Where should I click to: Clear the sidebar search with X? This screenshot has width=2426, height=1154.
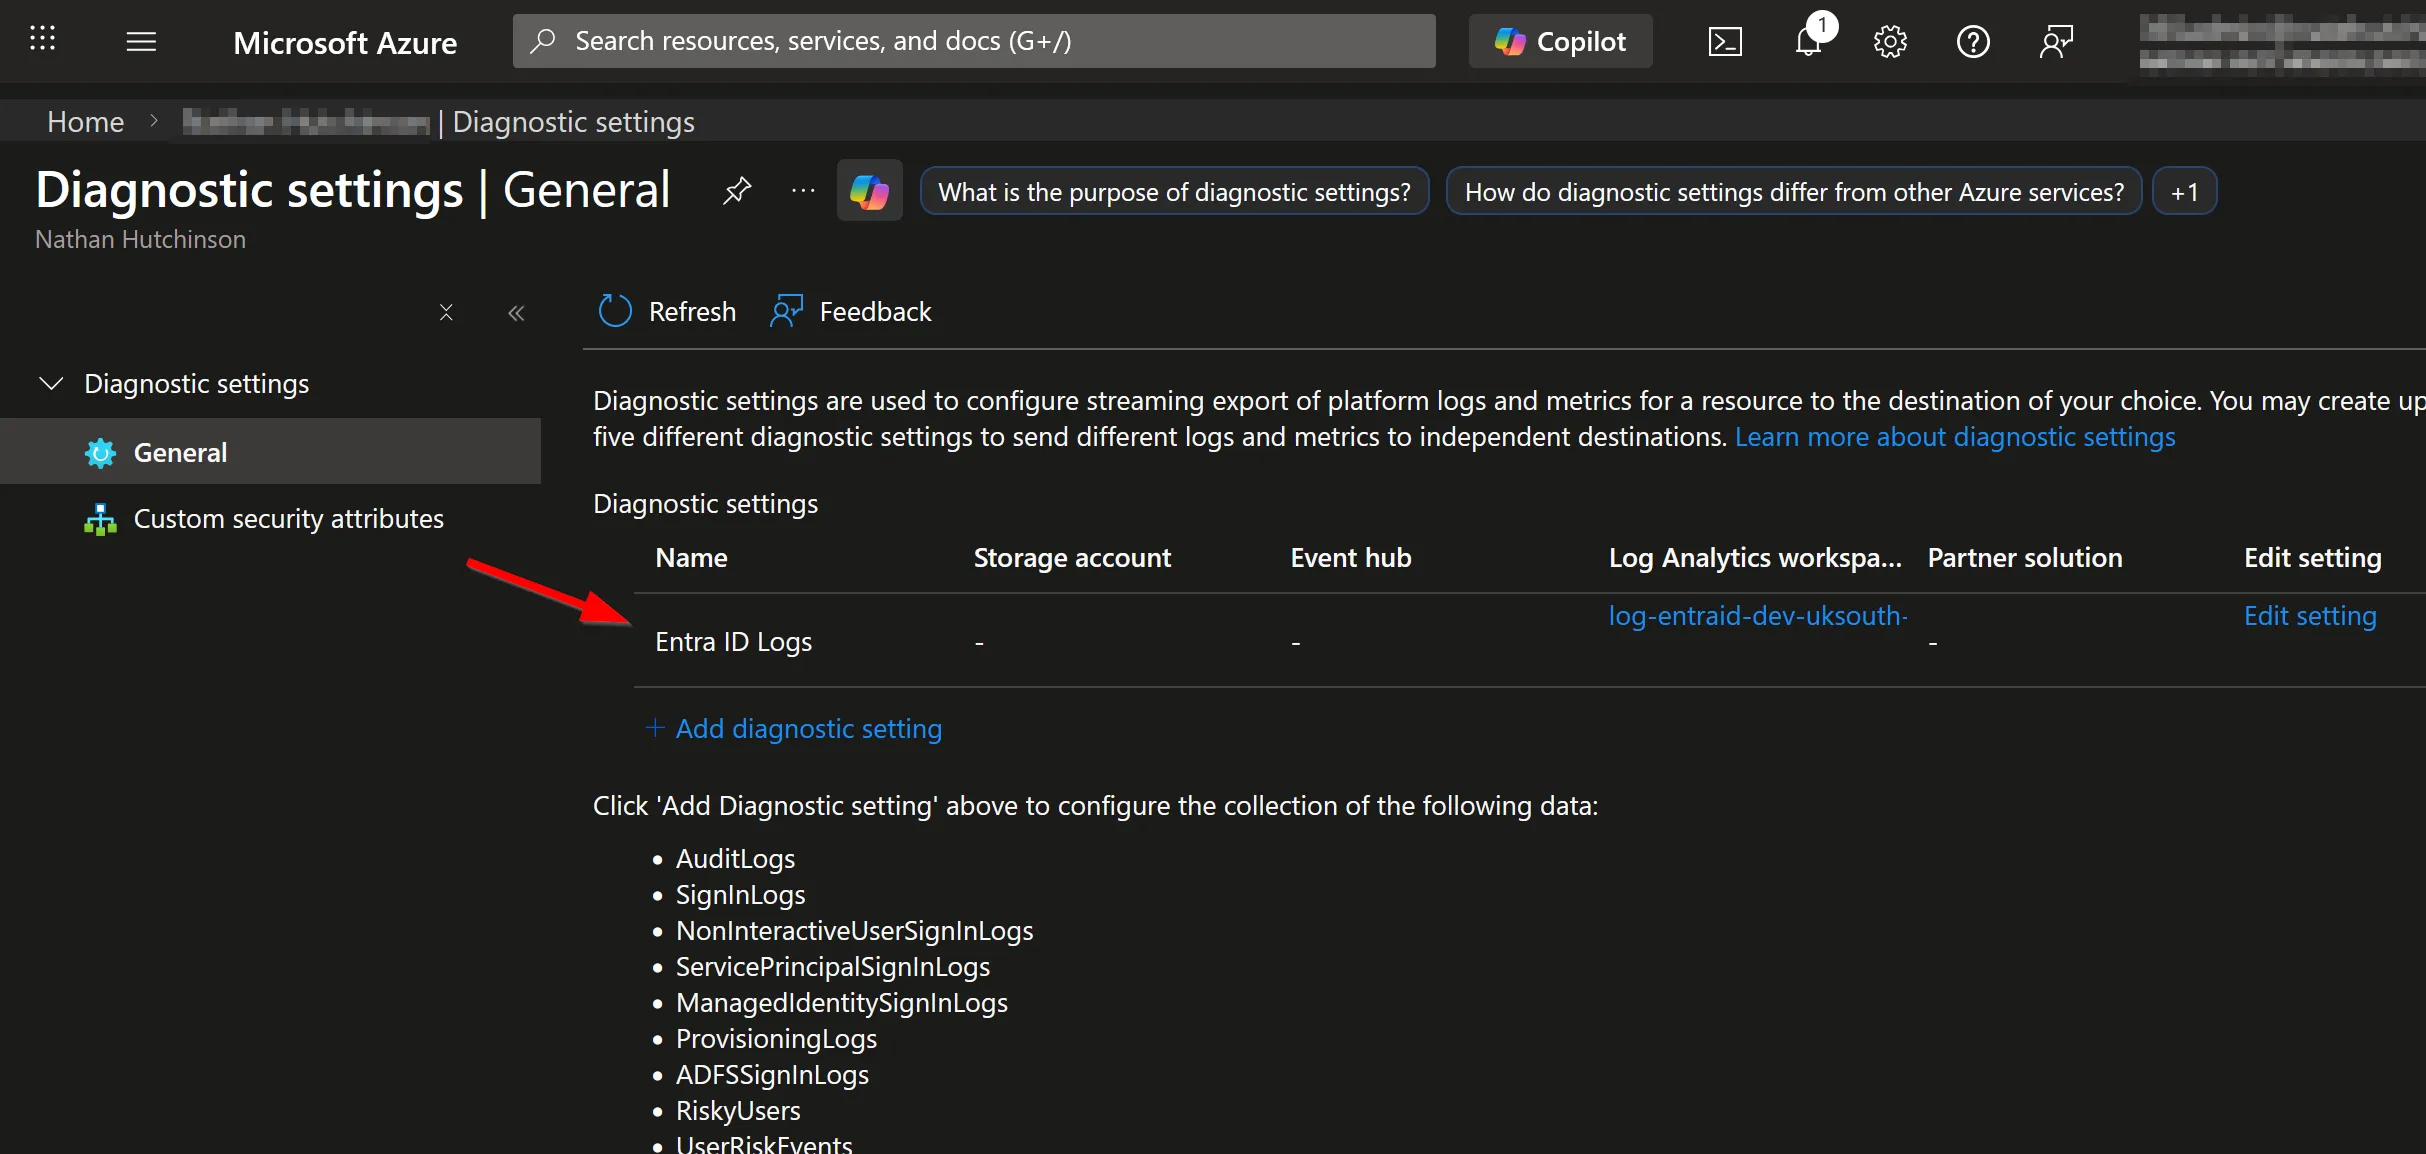tap(446, 313)
